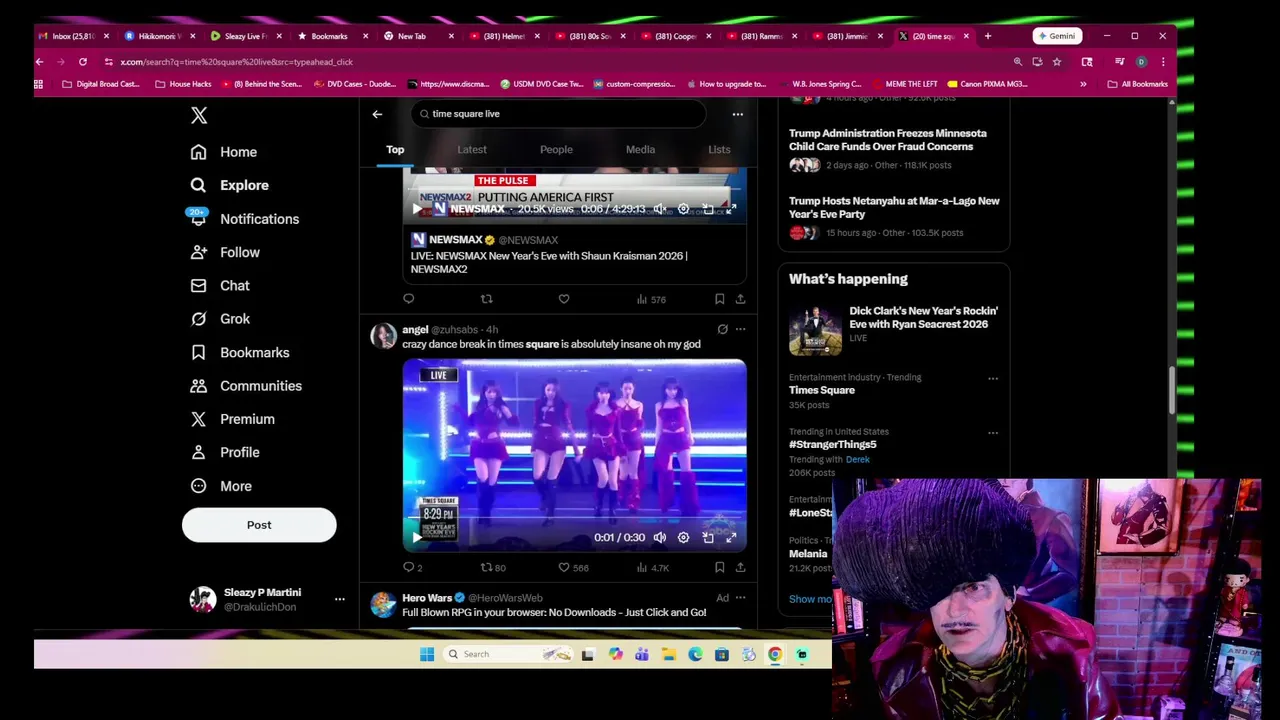Reply to angel's post with 2 replies

[412, 568]
